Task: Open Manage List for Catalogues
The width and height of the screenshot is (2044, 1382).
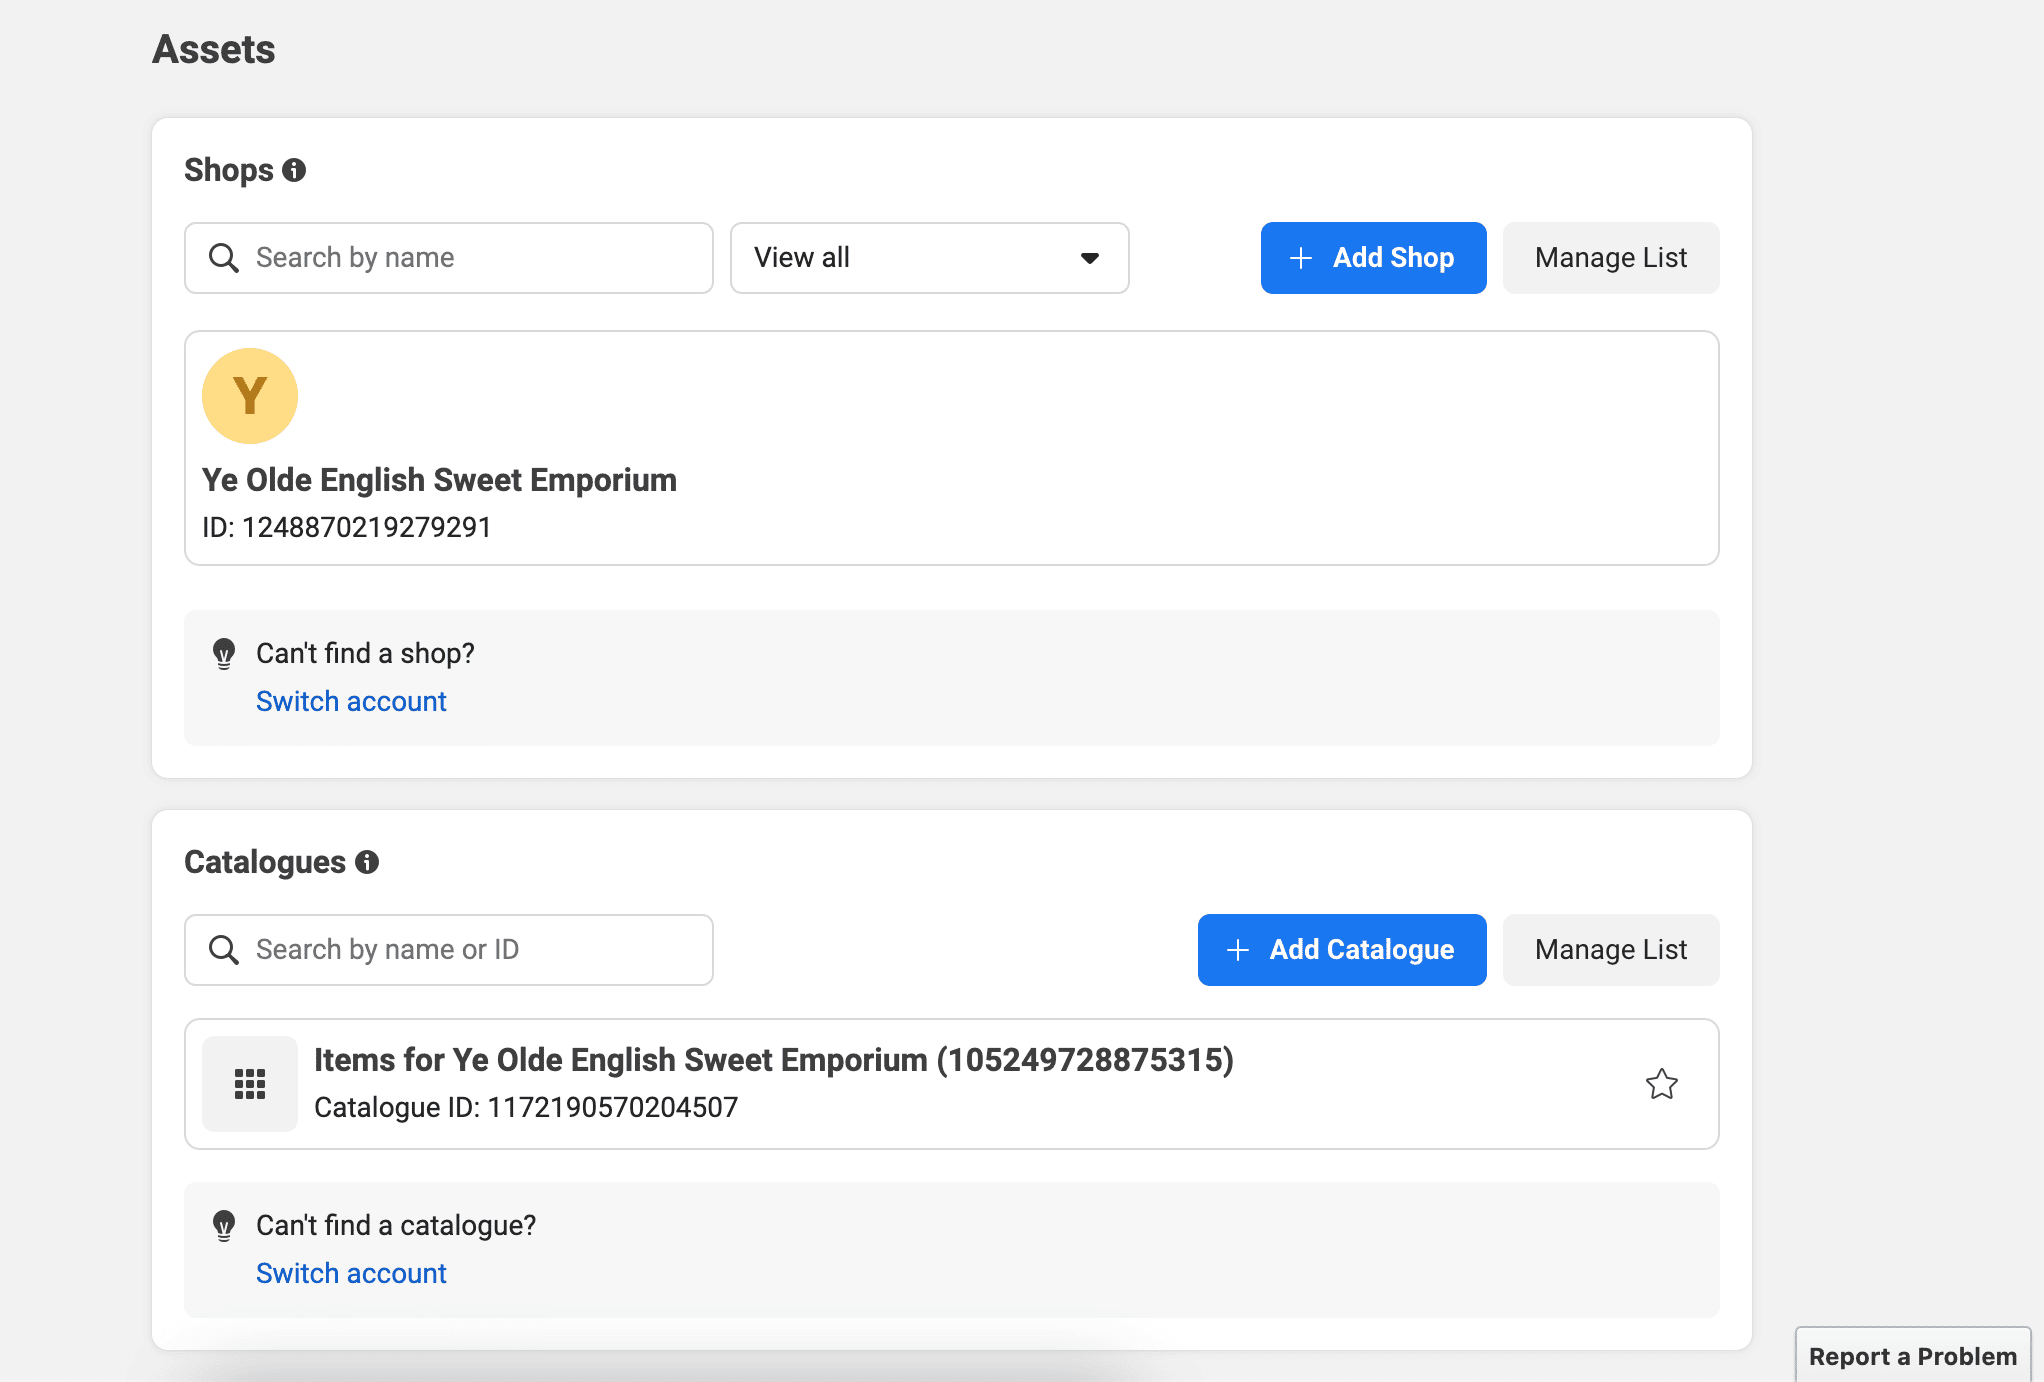Action: pyautogui.click(x=1611, y=950)
